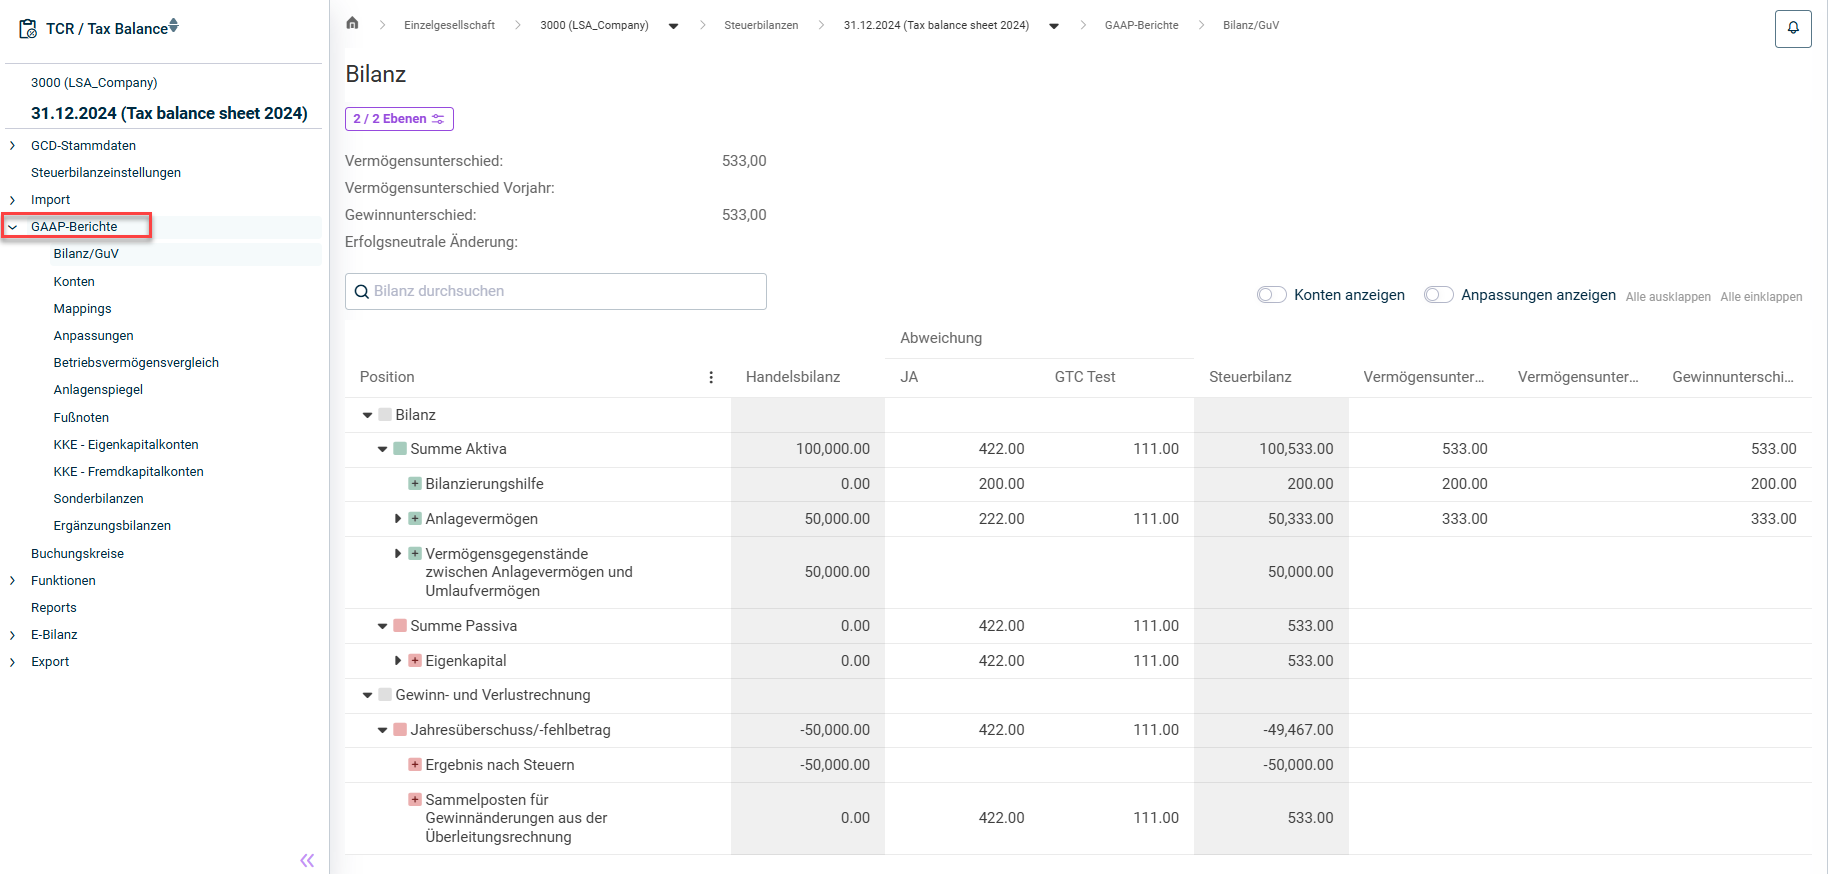Image resolution: width=1829 pixels, height=874 pixels.
Task: Open the 3000 (LSA_Company) breadcrumb dropdown
Action: pyautogui.click(x=673, y=26)
